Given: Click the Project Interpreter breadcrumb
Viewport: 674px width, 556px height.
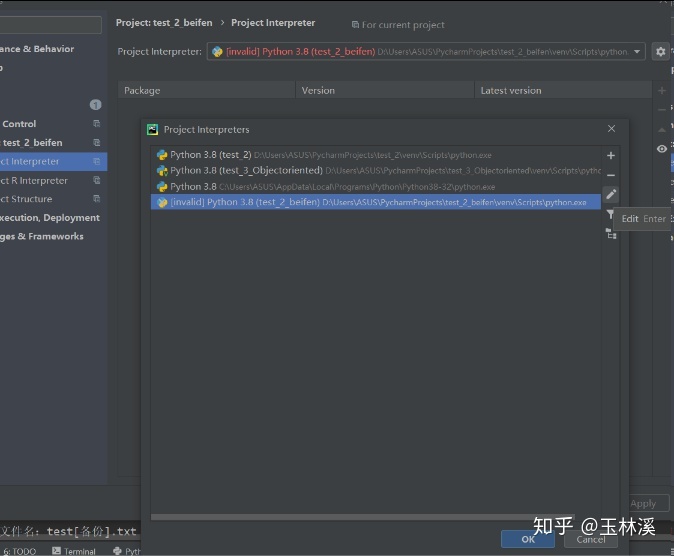Looking at the screenshot, I should pos(273,23).
